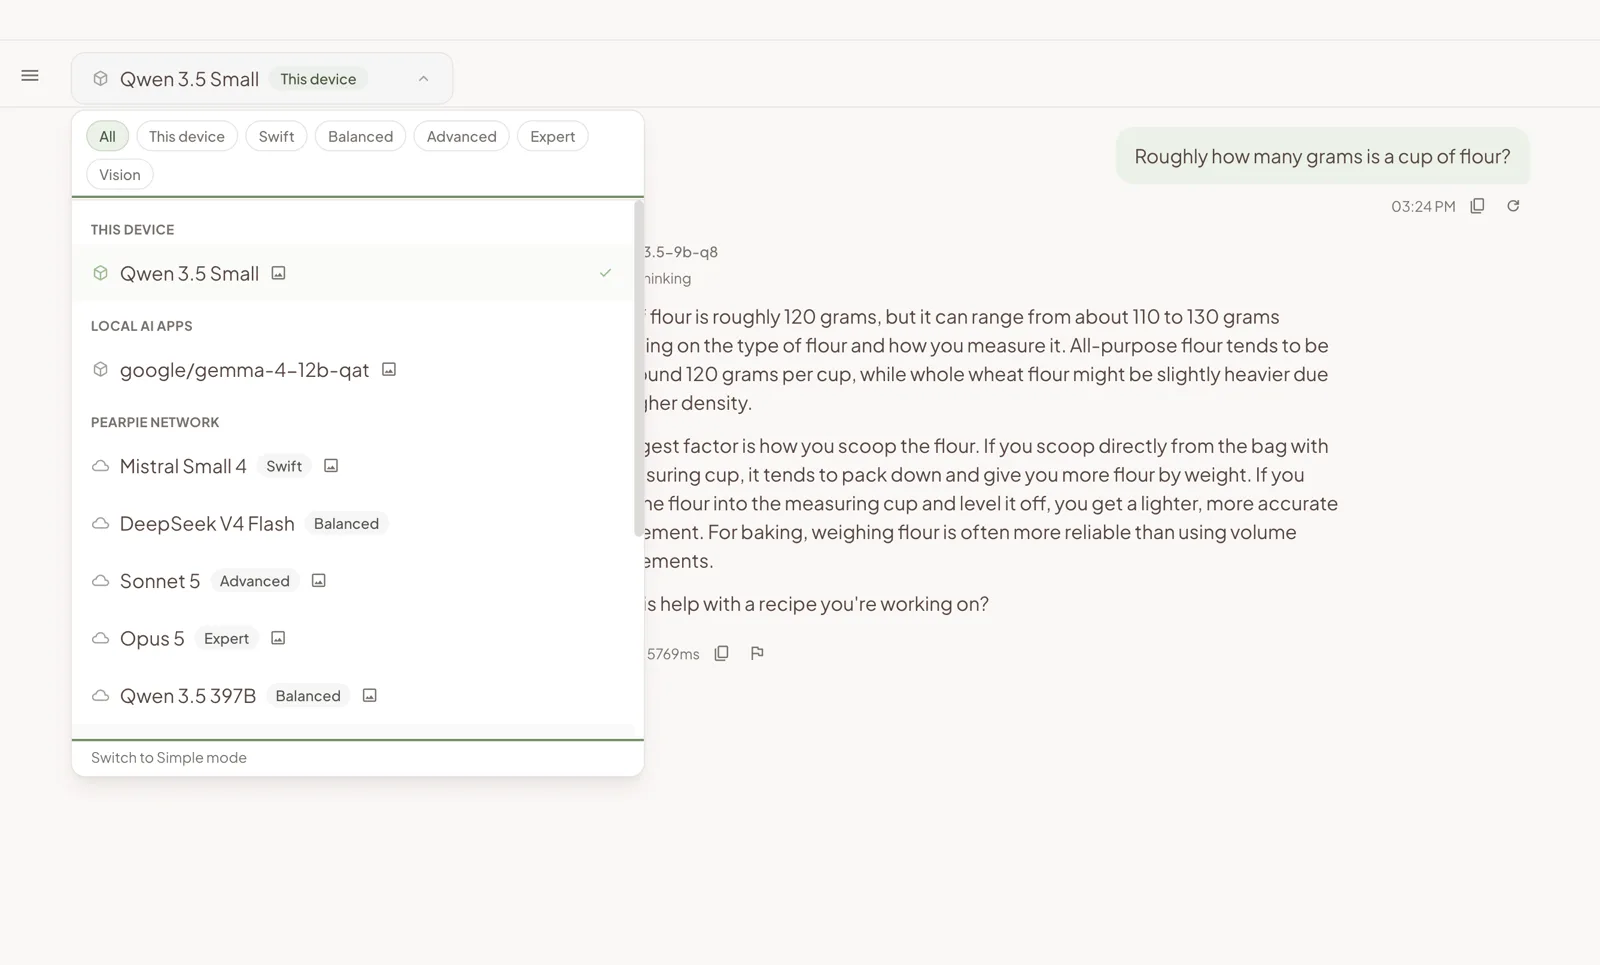Flag the assistant response

click(757, 653)
